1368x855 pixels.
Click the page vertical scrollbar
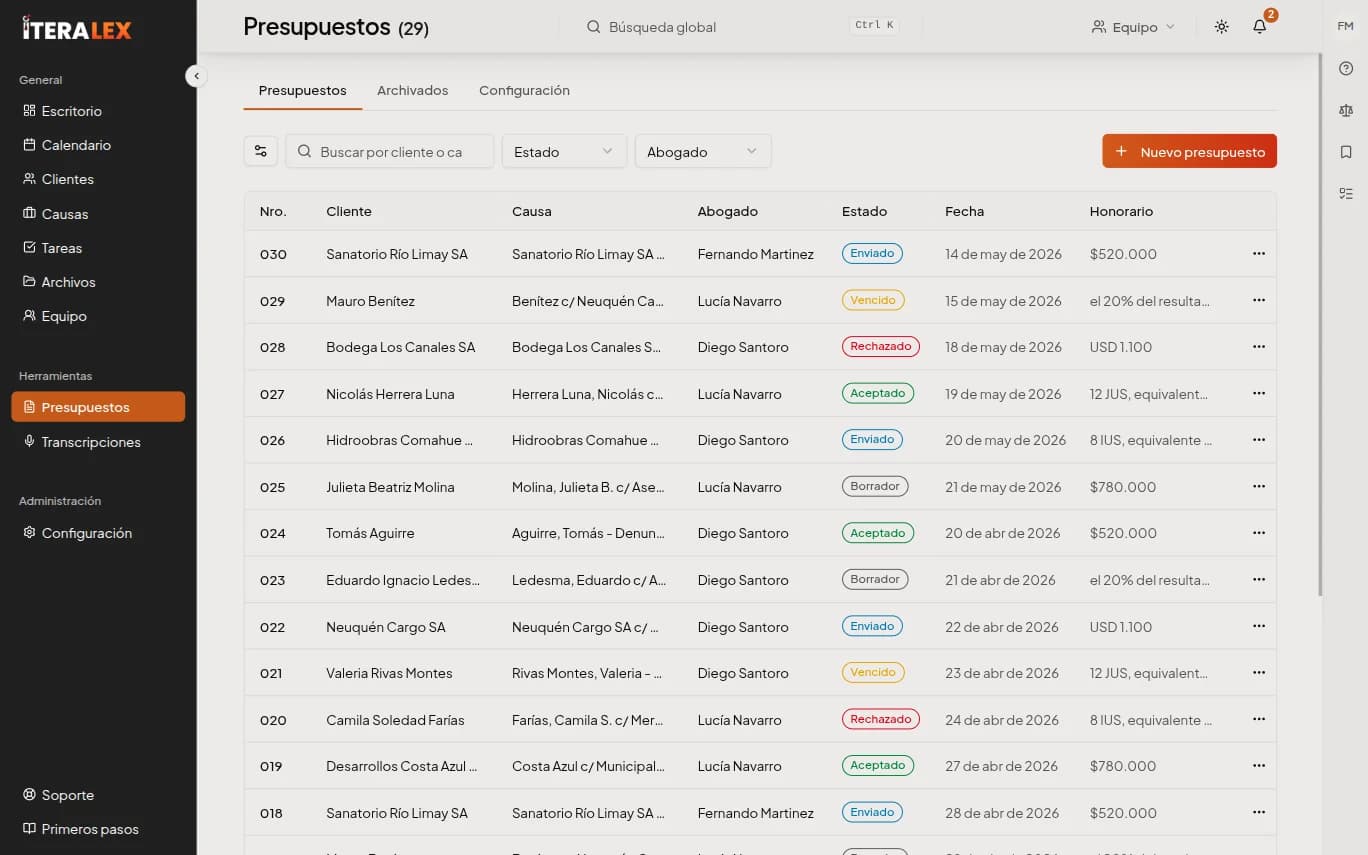pos(1321,325)
